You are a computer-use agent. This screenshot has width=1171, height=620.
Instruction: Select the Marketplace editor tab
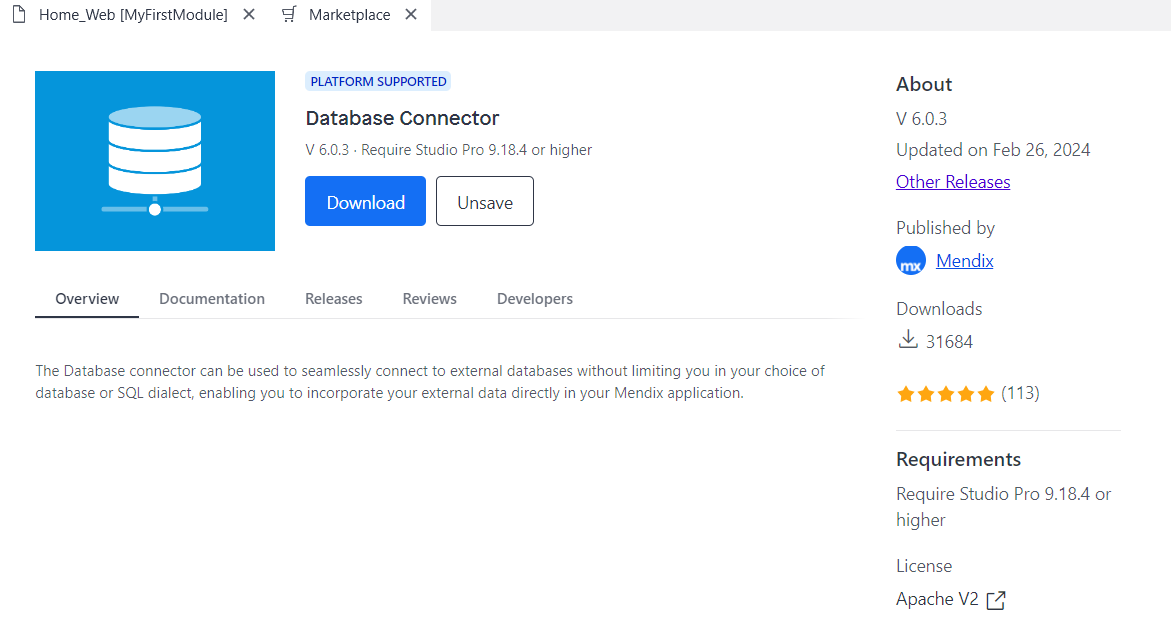pos(349,15)
